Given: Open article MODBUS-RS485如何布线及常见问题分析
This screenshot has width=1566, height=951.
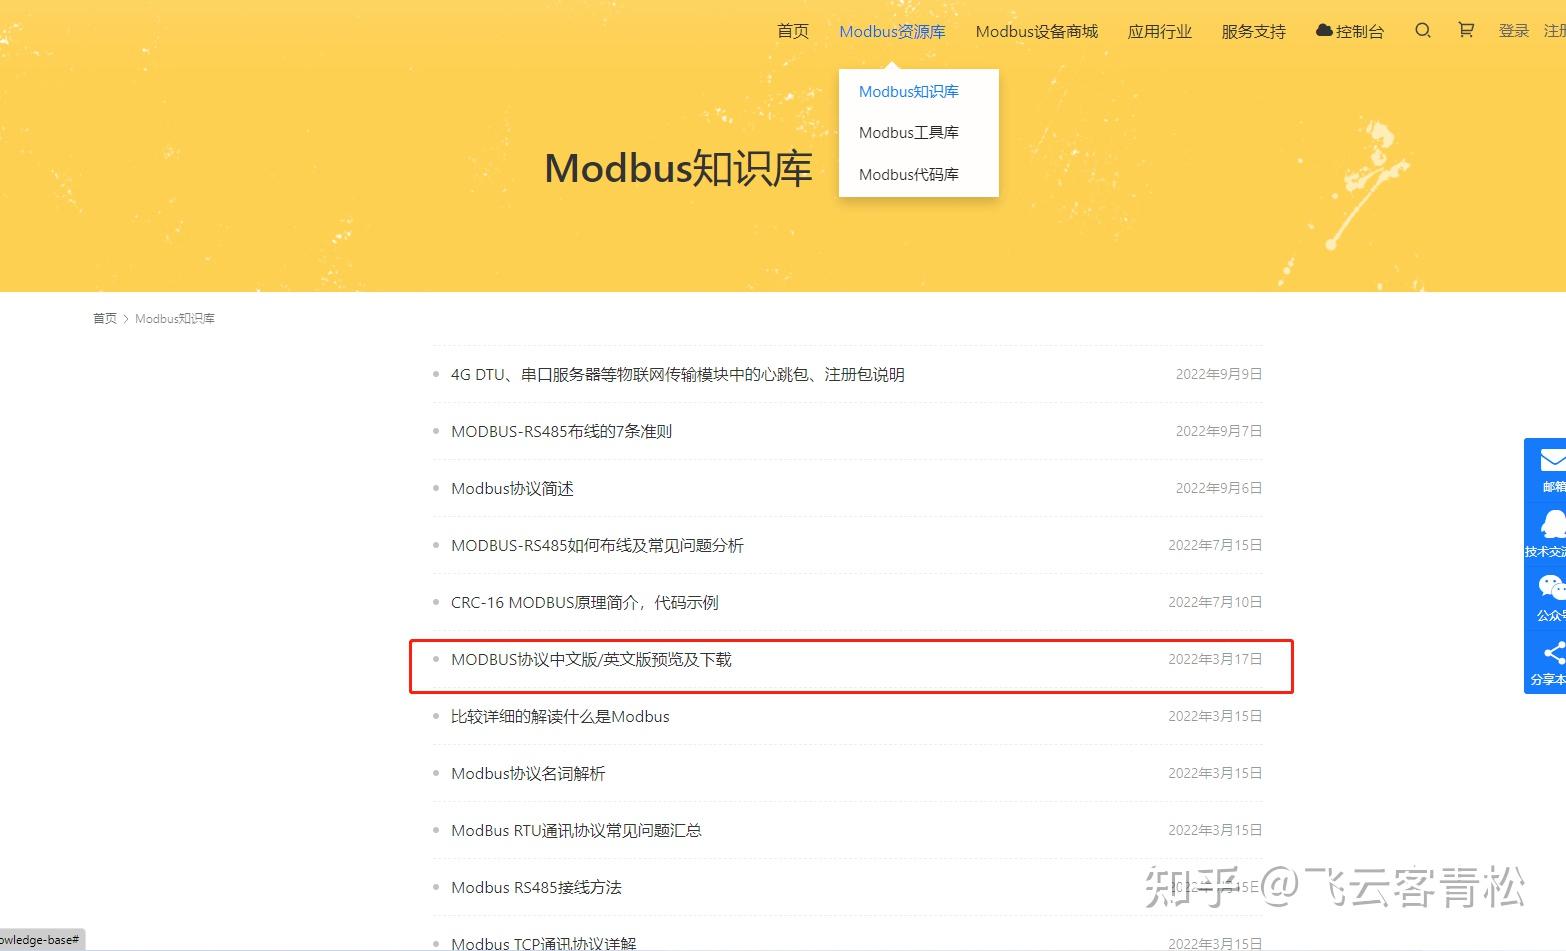Looking at the screenshot, I should point(597,545).
